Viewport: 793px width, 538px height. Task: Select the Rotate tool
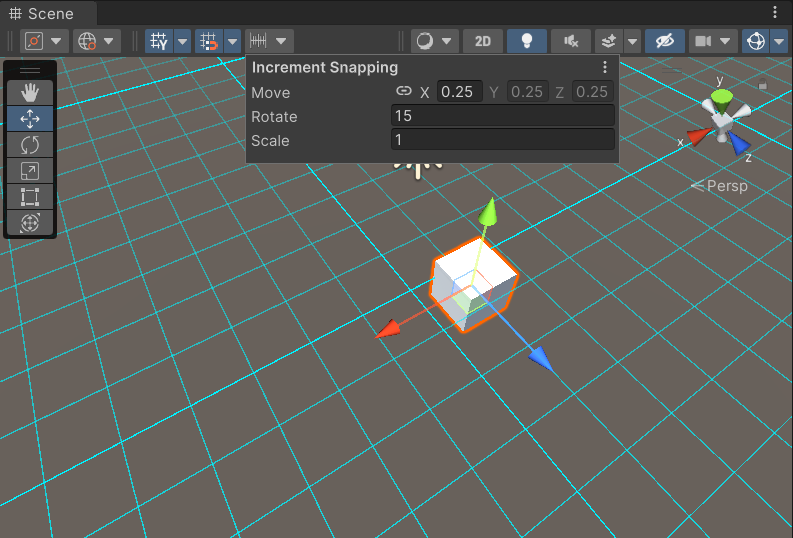pos(30,145)
